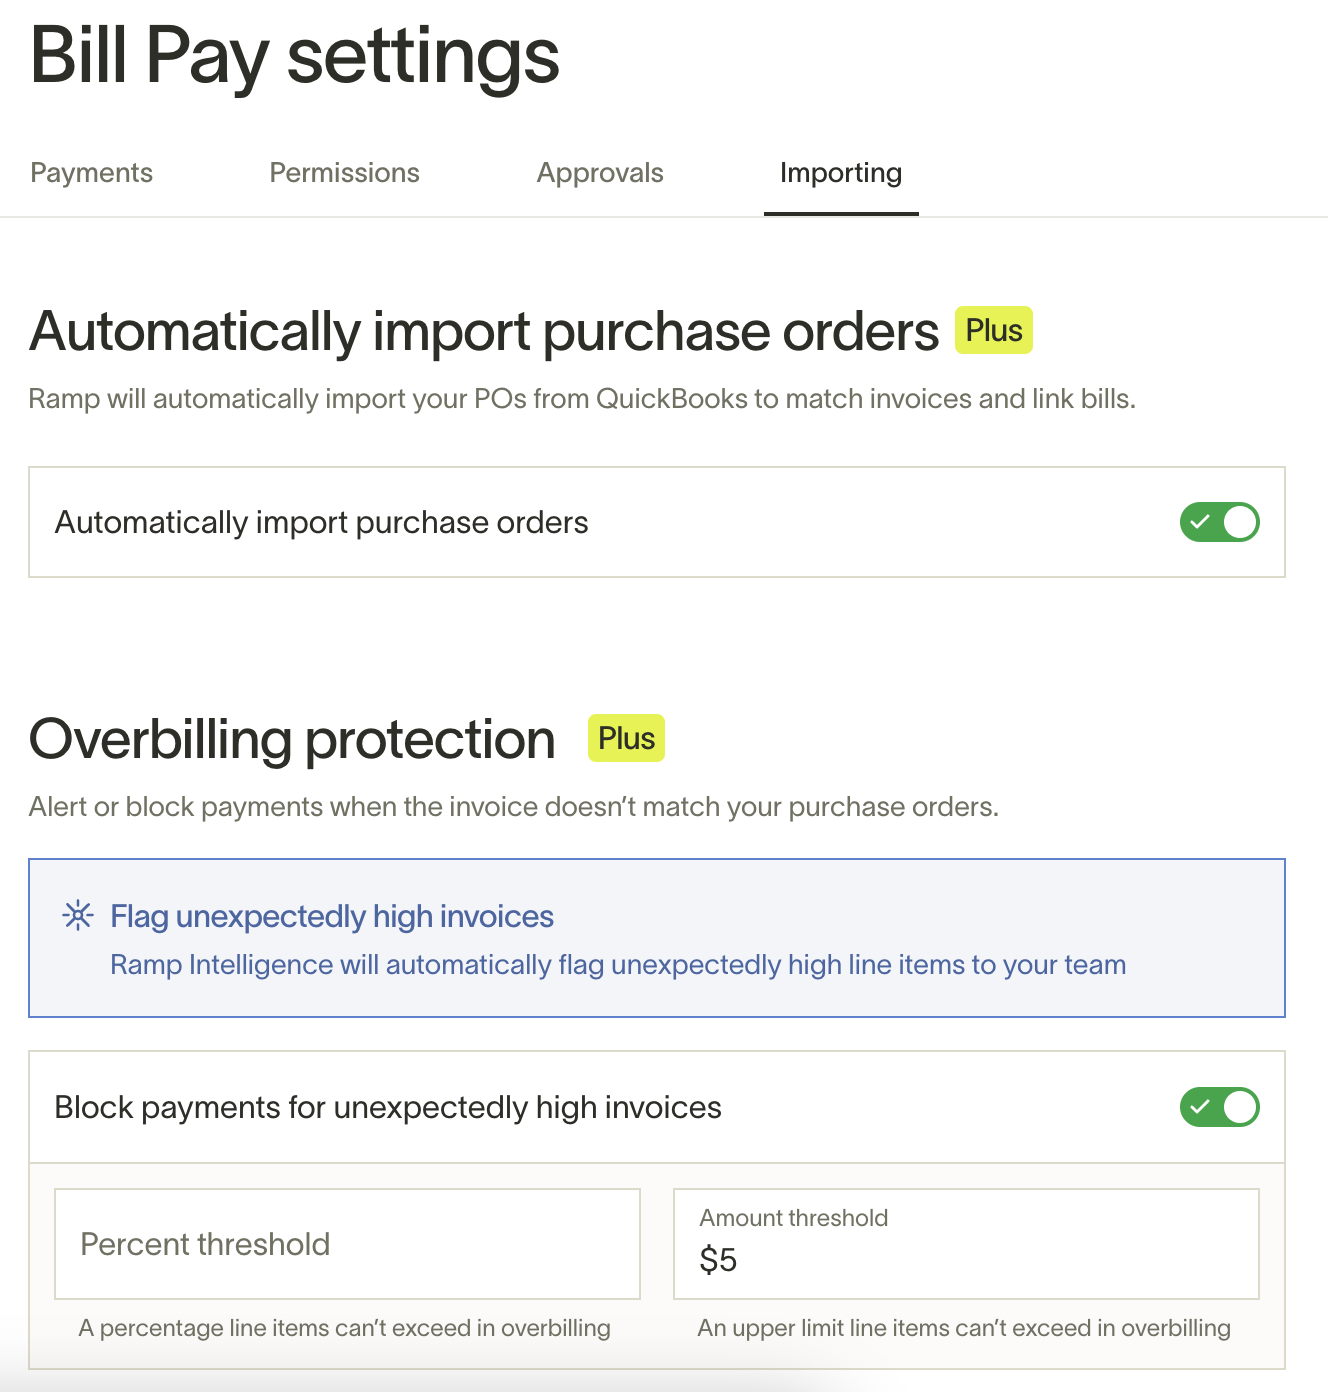Image resolution: width=1328 pixels, height=1392 pixels.
Task: Click the upper limit line items helper text
Action: click(x=964, y=1328)
